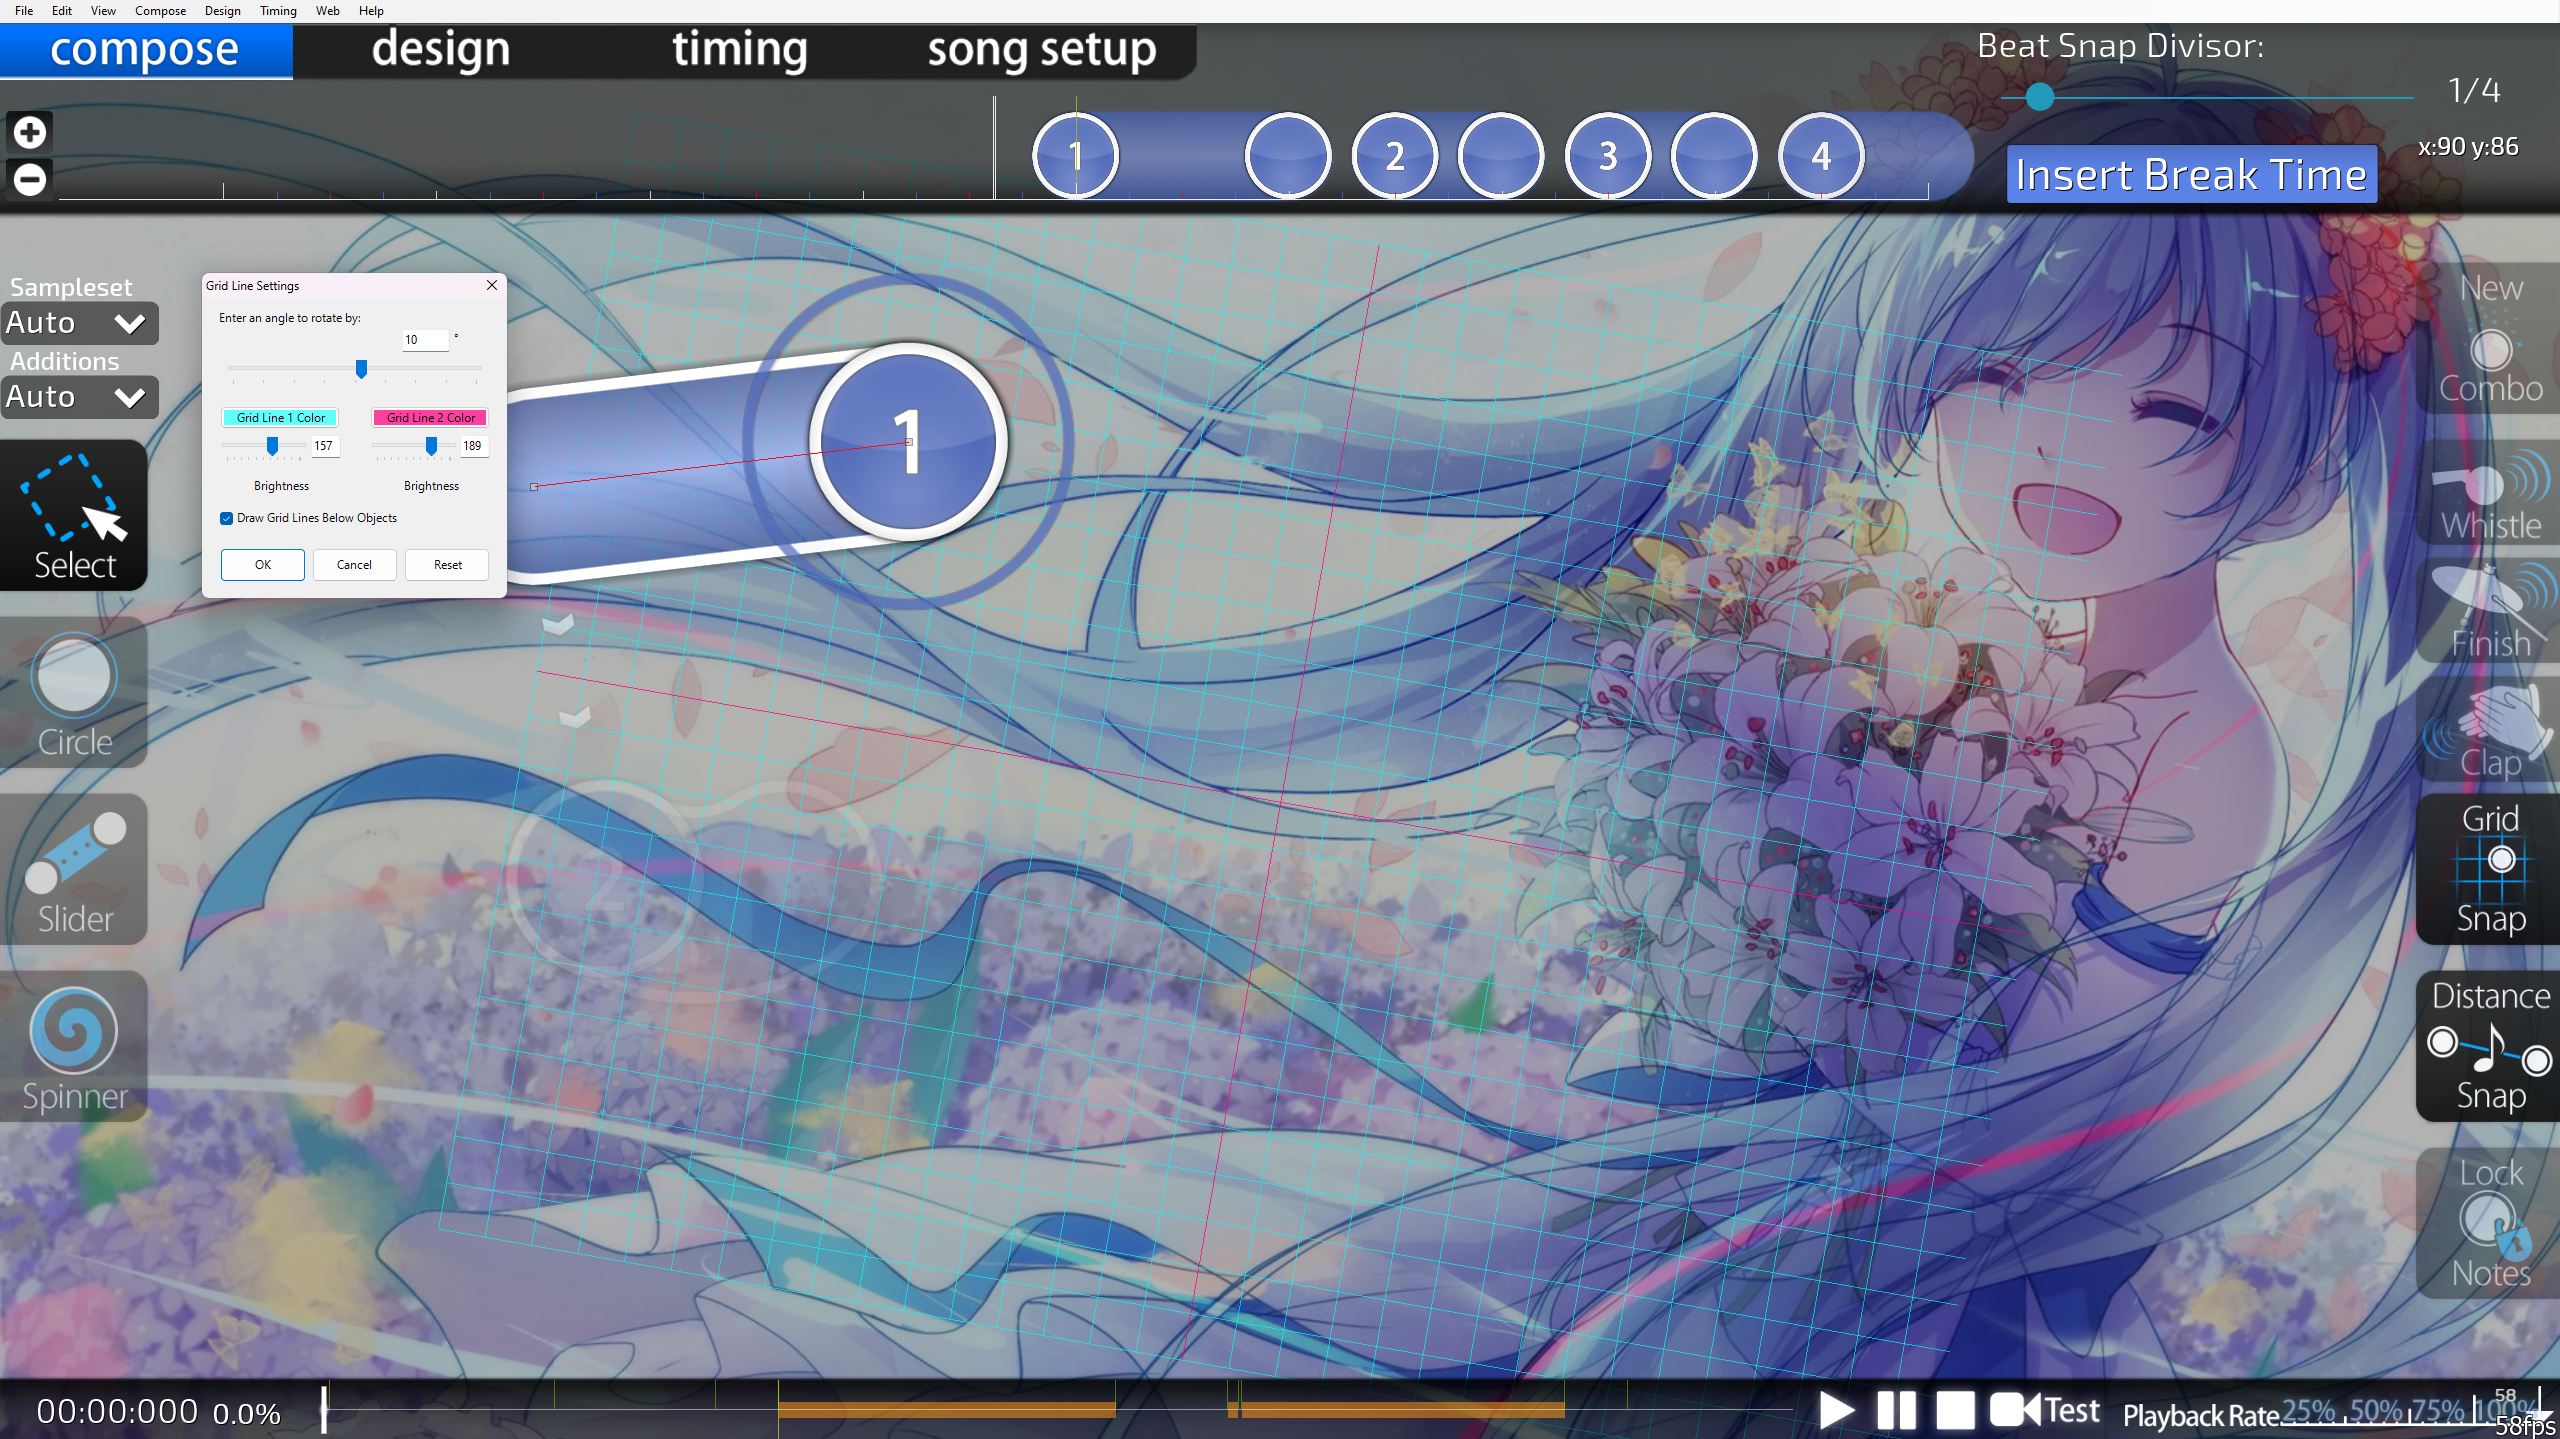Pick Grid Line 2 Color swatch

pyautogui.click(x=430, y=418)
